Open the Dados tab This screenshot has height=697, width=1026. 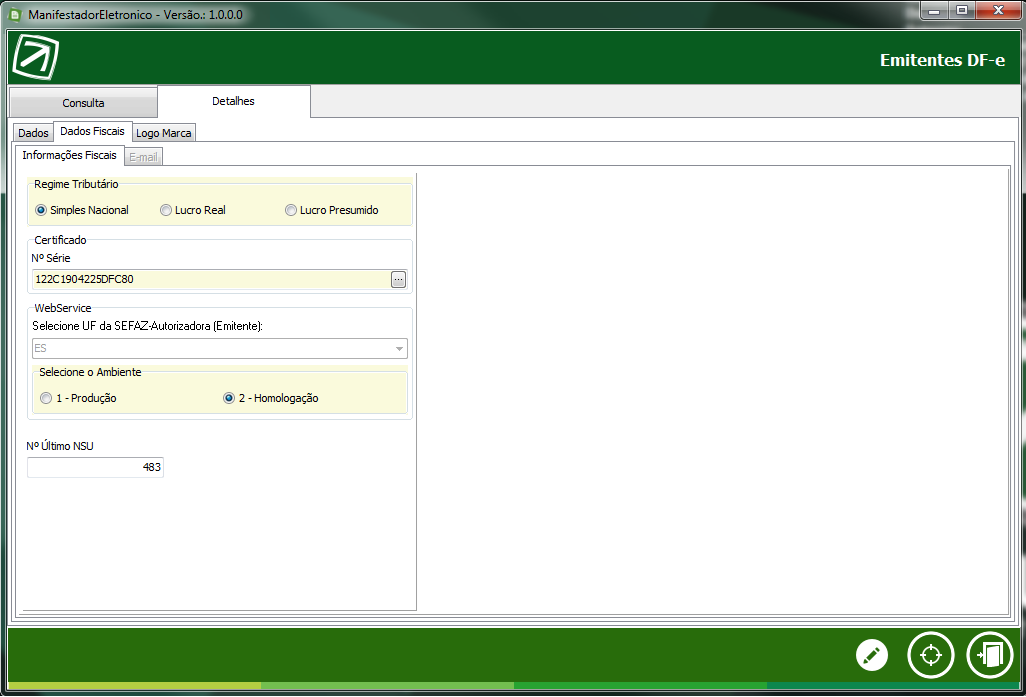coord(33,133)
